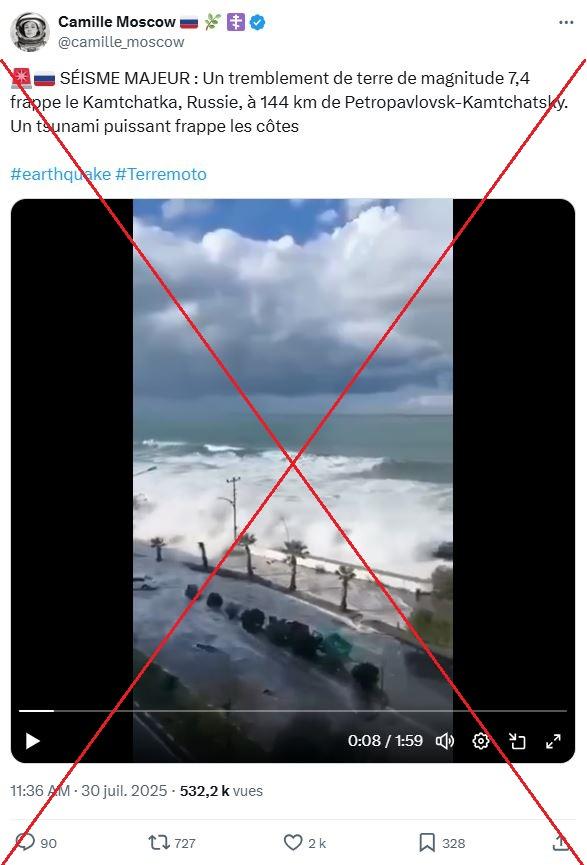Open Camille Moscow profile avatar
This screenshot has width=587, height=865.
(x=30, y=31)
